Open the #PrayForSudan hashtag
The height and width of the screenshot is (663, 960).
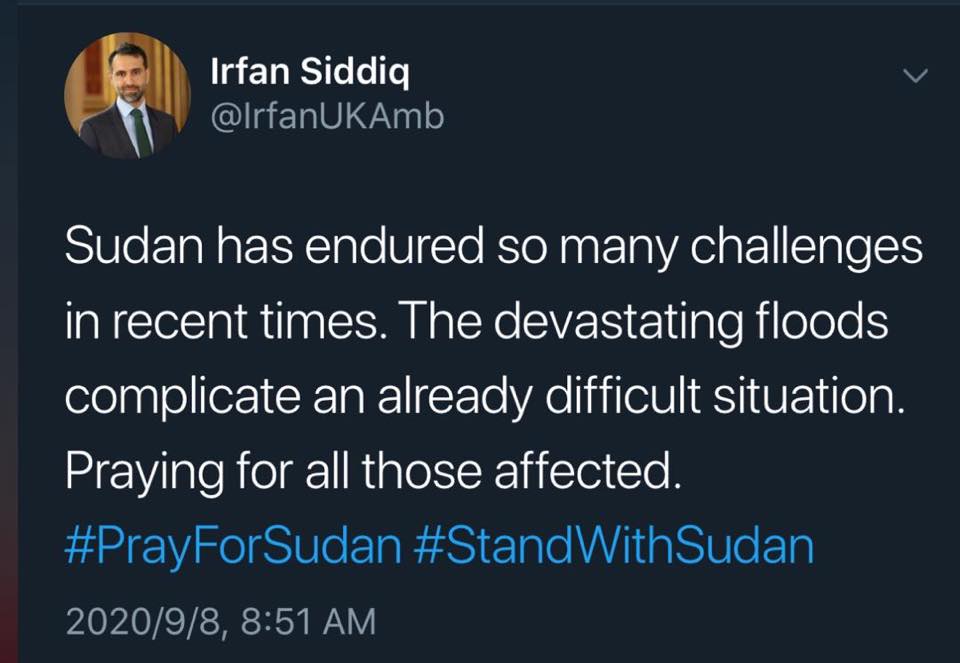(232, 546)
